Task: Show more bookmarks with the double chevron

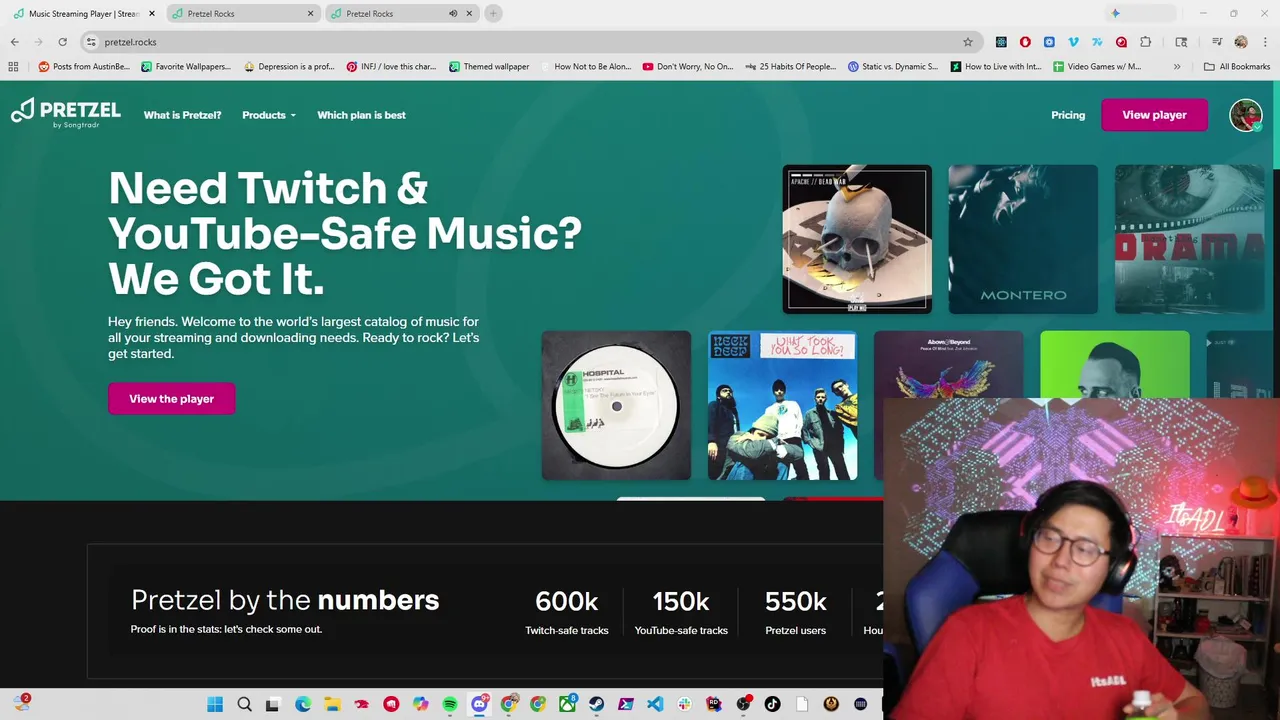Action: click(x=1177, y=67)
